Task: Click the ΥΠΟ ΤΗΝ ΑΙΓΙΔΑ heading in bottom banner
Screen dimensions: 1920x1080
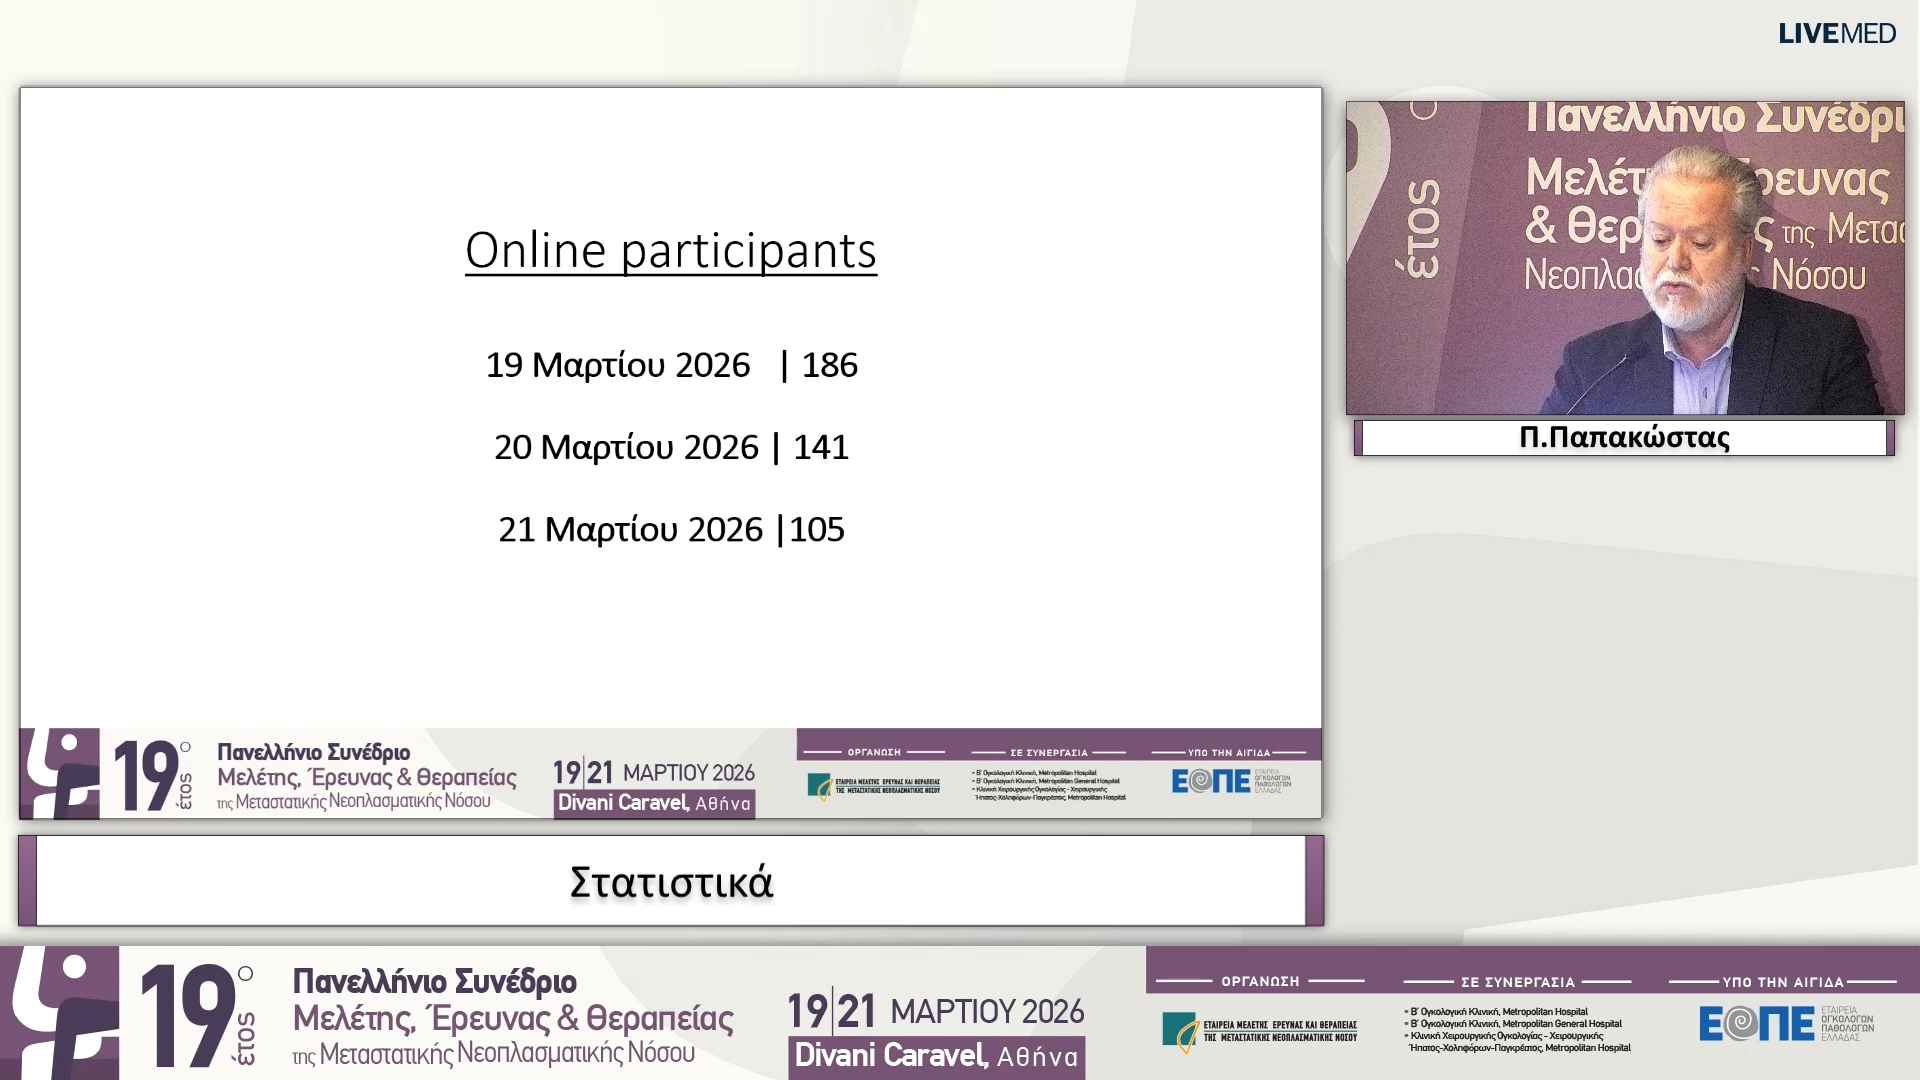Action: point(1783,982)
